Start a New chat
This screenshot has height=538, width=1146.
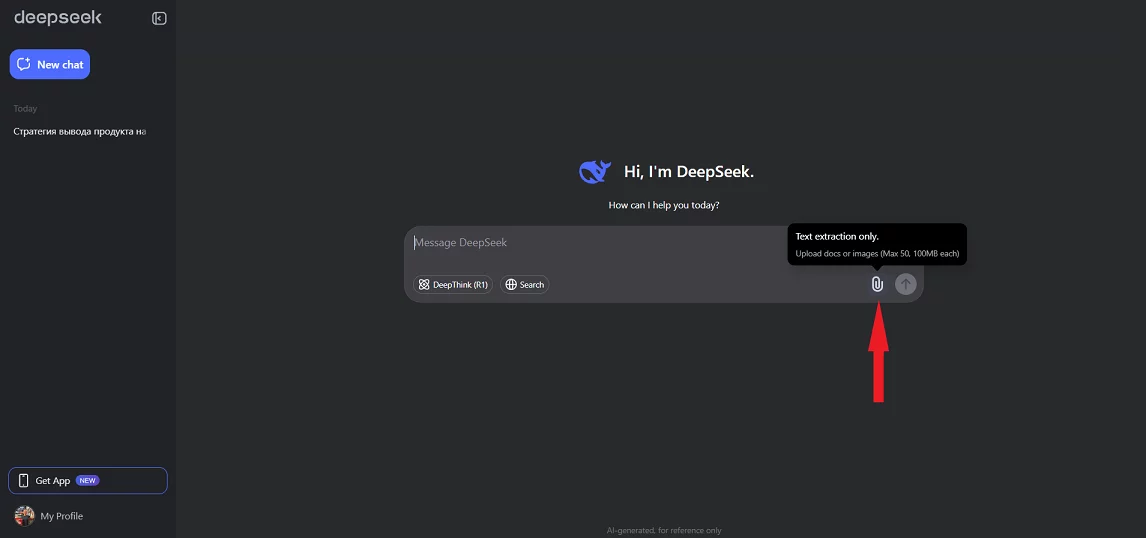click(x=50, y=64)
